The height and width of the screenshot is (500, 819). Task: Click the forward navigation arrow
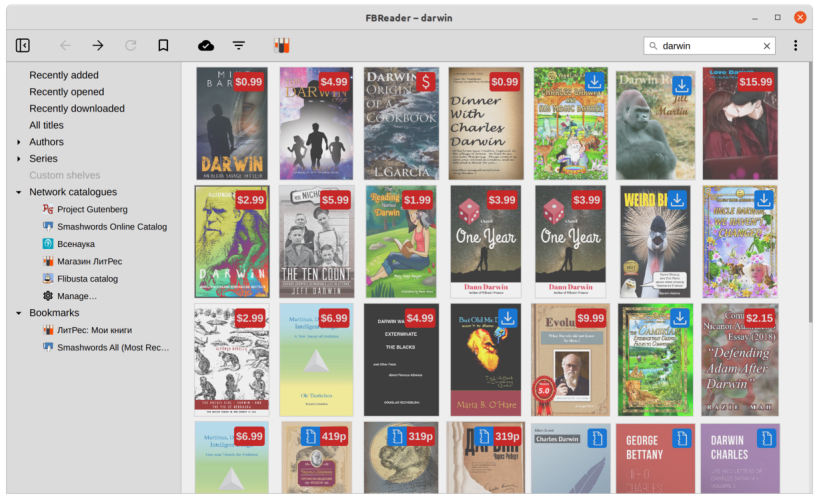pos(98,45)
